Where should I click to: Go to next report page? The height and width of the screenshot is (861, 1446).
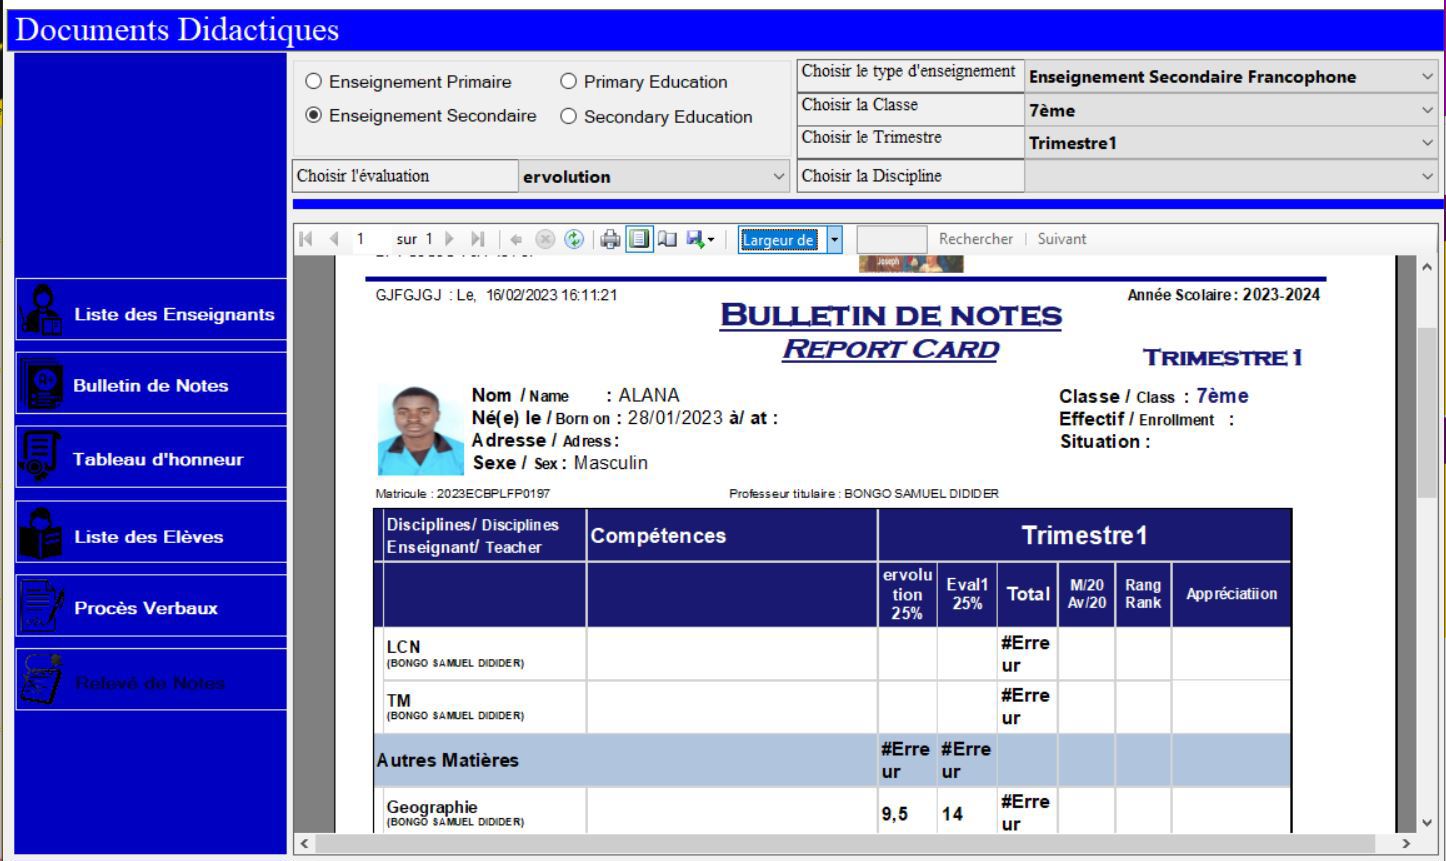pyautogui.click(x=450, y=239)
